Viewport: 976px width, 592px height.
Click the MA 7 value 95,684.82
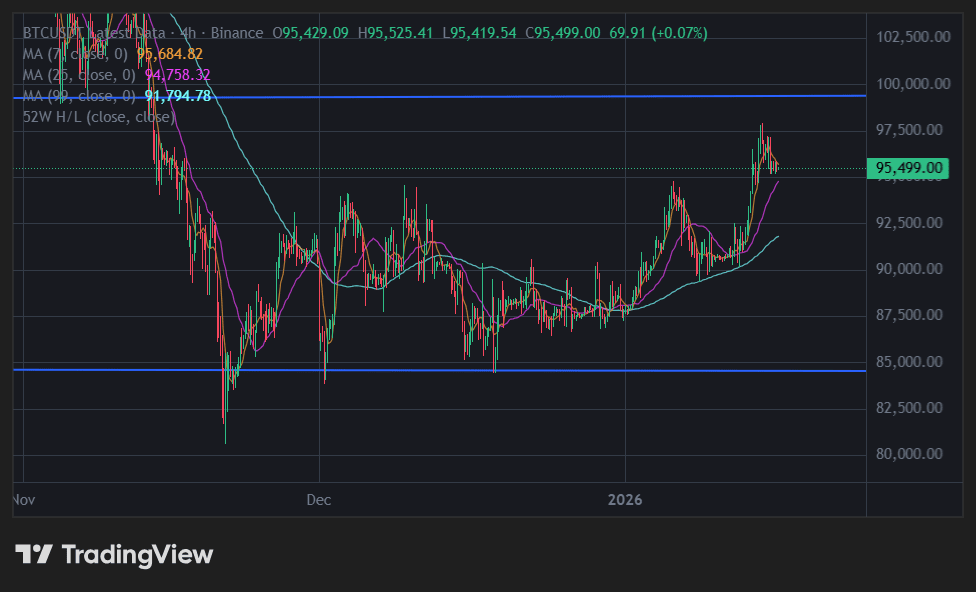(170, 54)
